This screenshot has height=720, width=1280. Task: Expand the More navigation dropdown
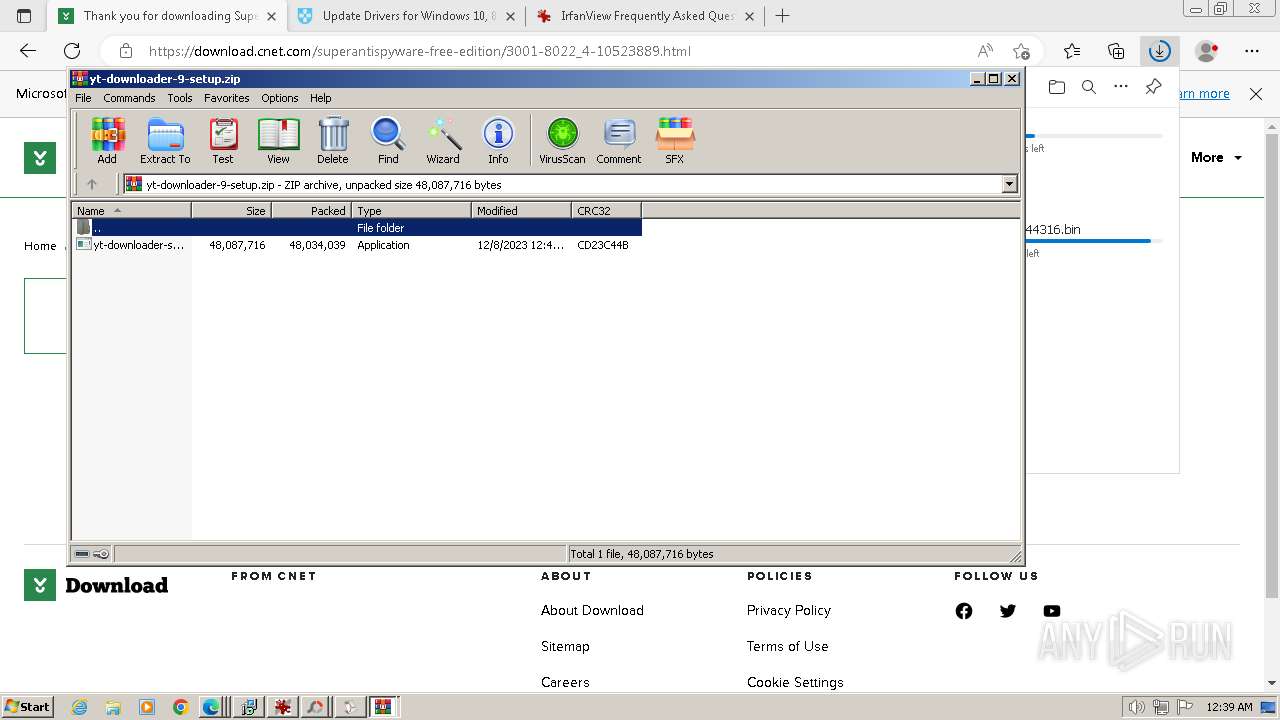[1216, 157]
